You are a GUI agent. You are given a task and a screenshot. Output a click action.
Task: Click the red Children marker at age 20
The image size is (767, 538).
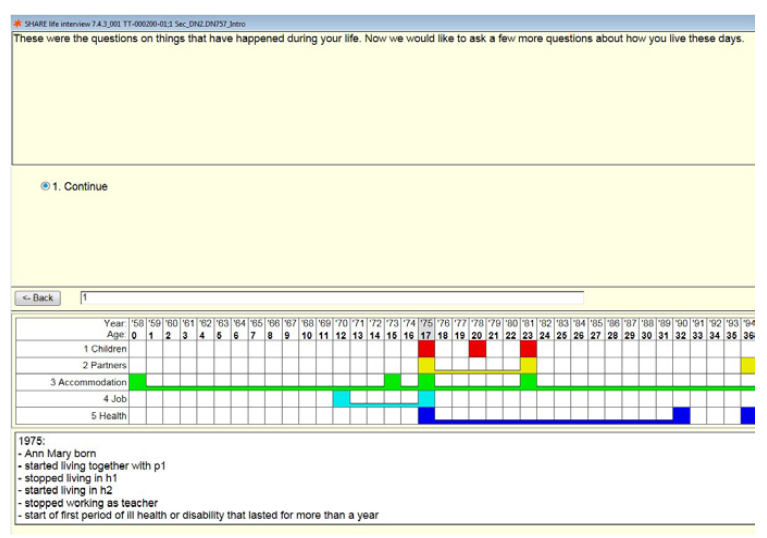coord(477,349)
